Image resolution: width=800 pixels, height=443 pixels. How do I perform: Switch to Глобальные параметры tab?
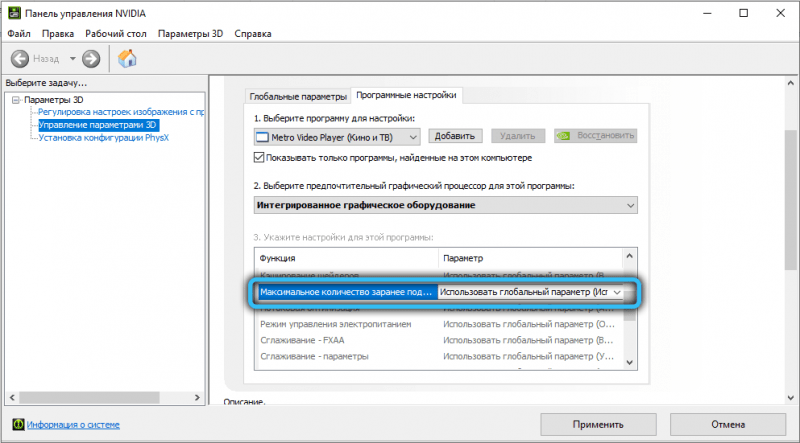click(298, 96)
